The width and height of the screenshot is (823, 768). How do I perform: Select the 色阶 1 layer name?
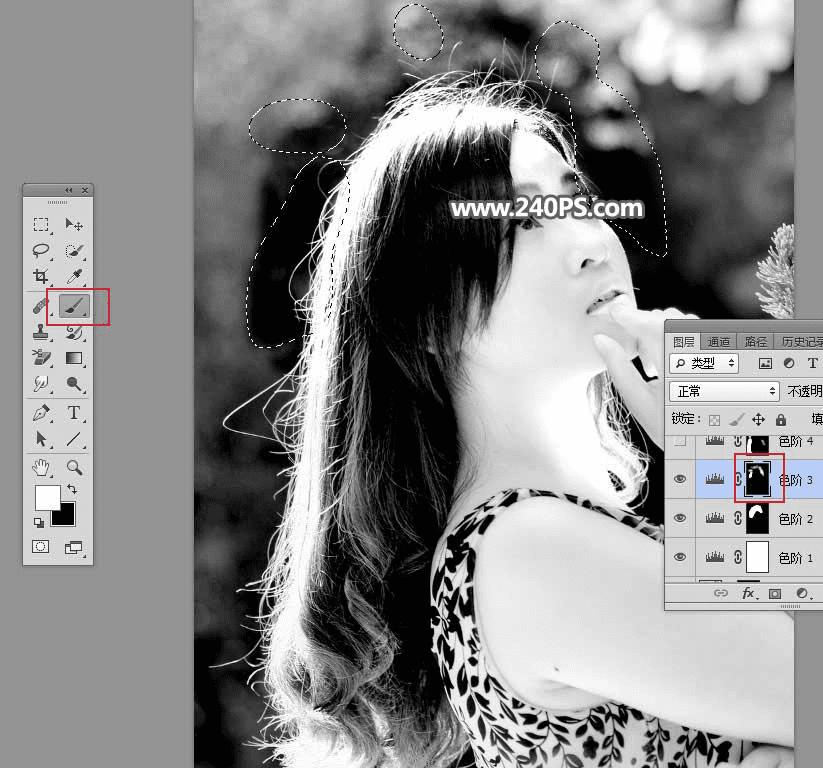coord(796,557)
